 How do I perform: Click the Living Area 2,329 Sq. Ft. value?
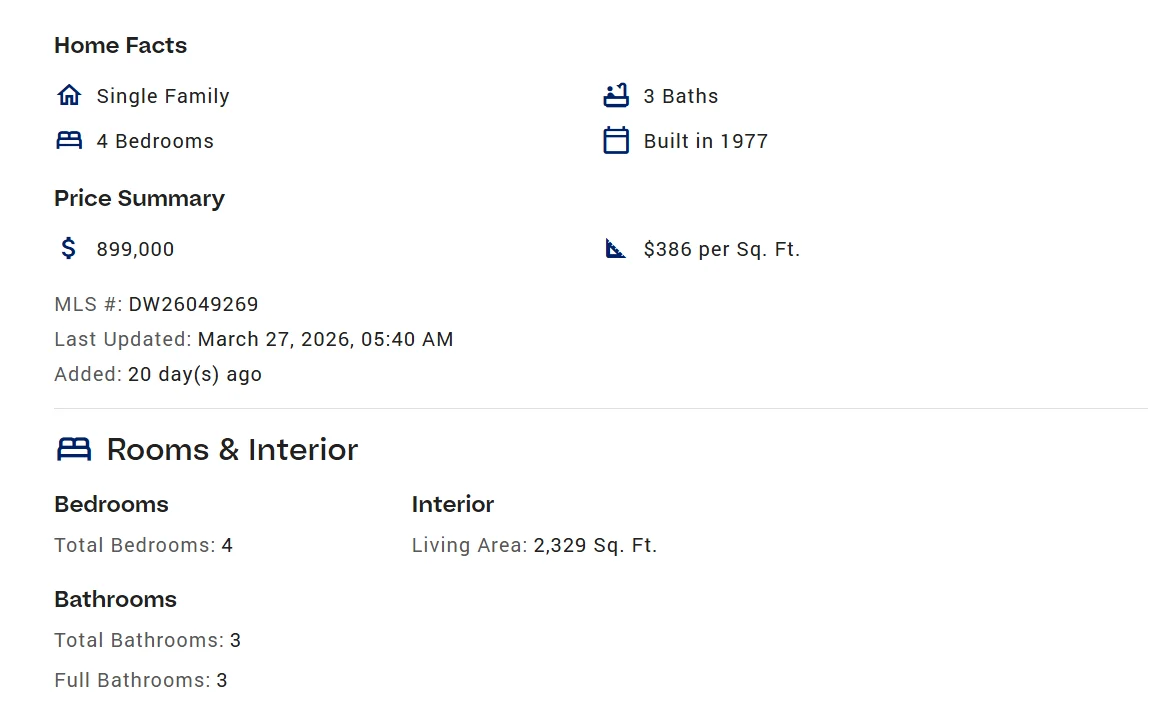click(x=594, y=545)
